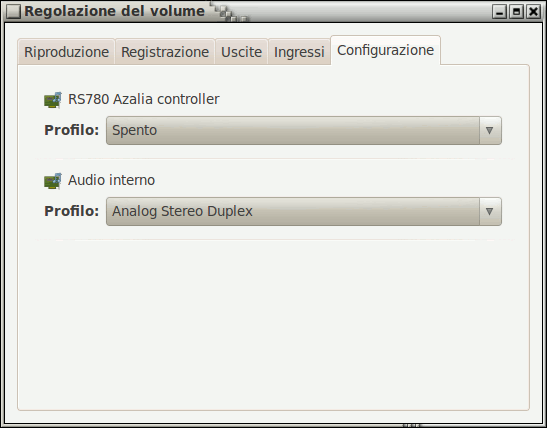Select the Configurazione tab
The image size is (547, 428).
[x=385, y=50]
